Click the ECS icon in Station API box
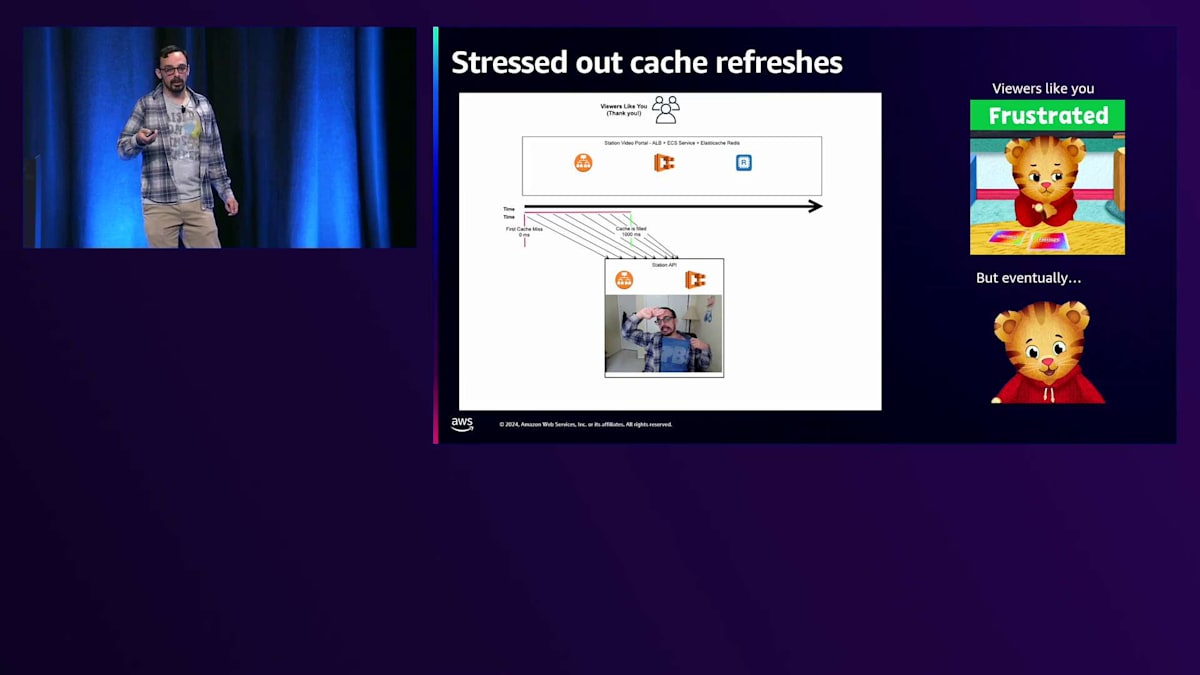This screenshot has width=1200, height=675. (695, 280)
